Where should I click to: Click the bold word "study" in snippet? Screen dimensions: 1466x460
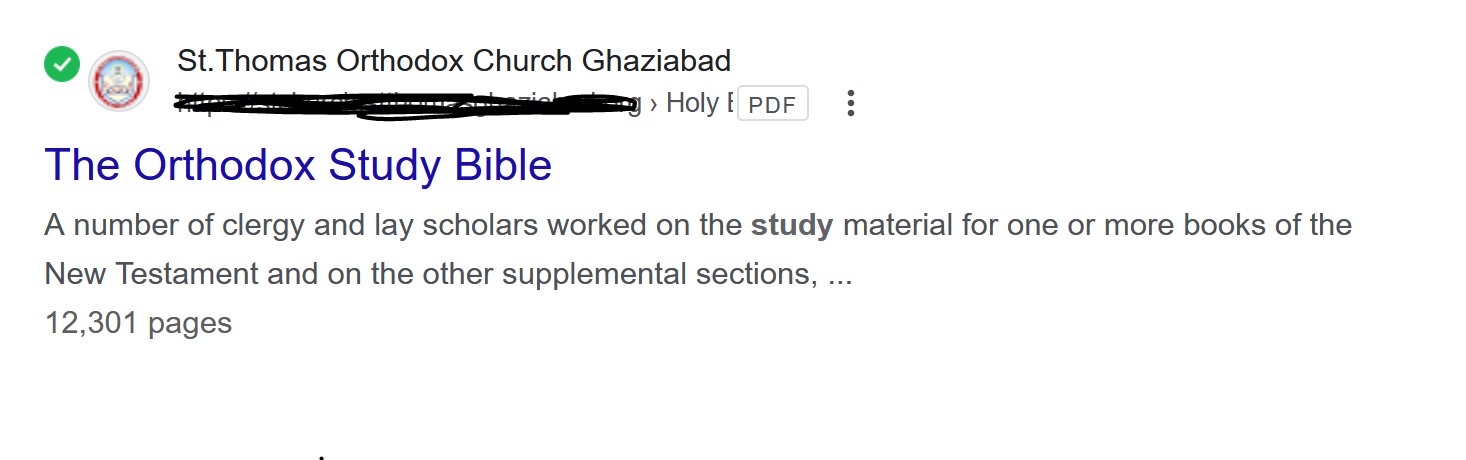(x=791, y=226)
